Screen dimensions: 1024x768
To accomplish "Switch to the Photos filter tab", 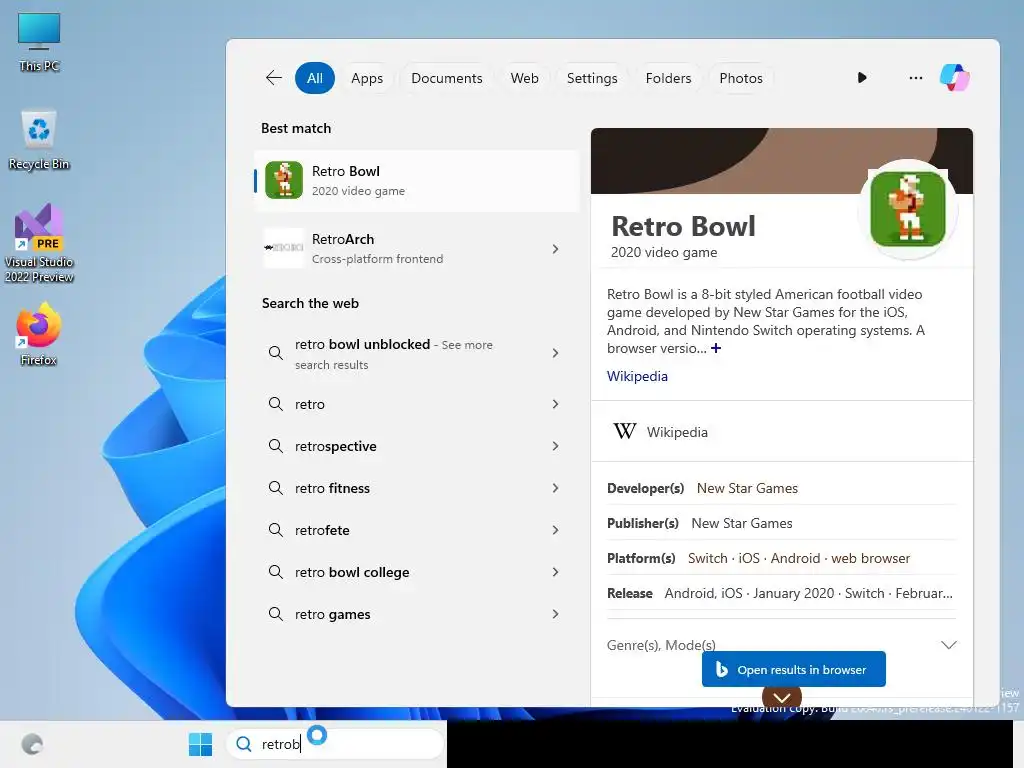I will [741, 78].
